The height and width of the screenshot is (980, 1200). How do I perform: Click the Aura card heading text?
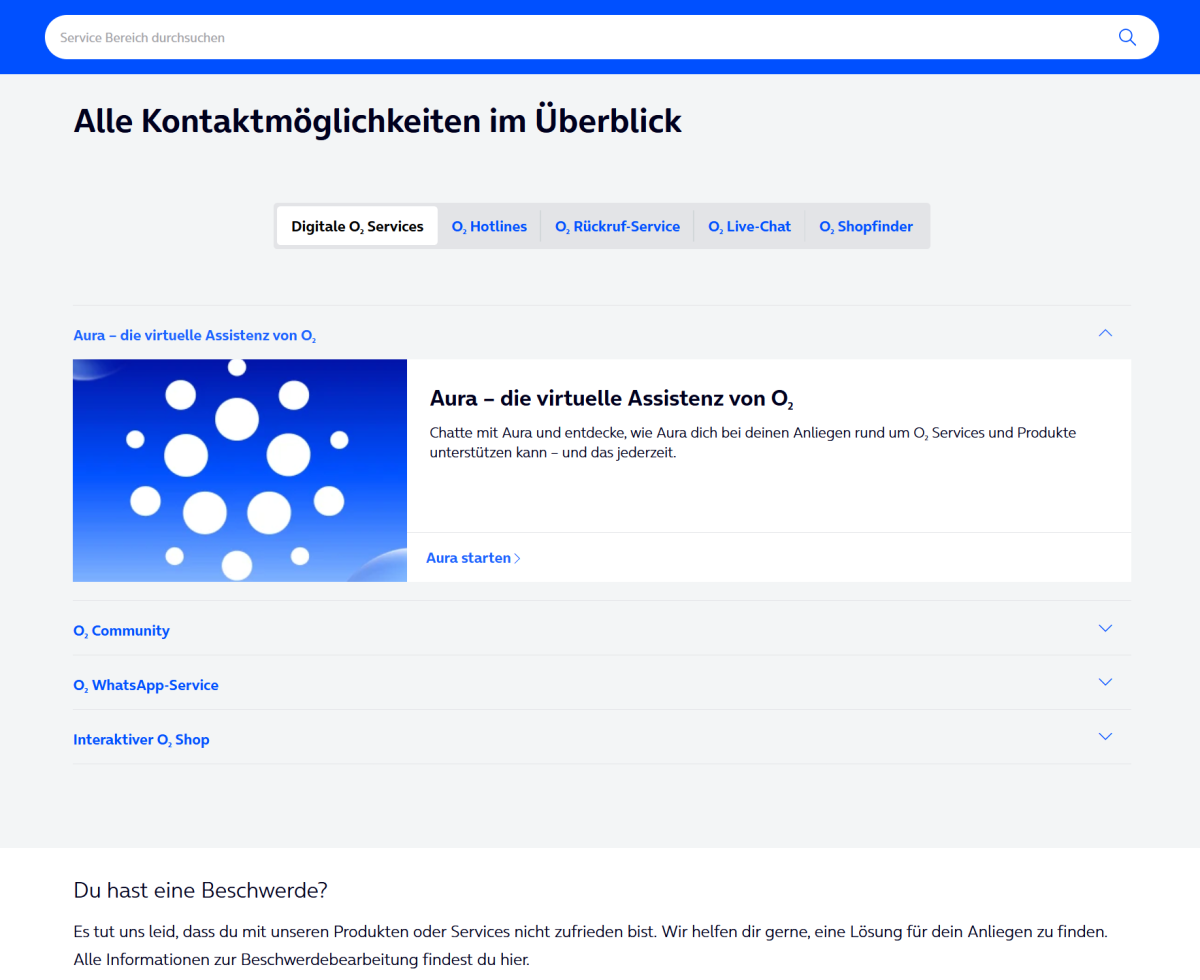612,399
